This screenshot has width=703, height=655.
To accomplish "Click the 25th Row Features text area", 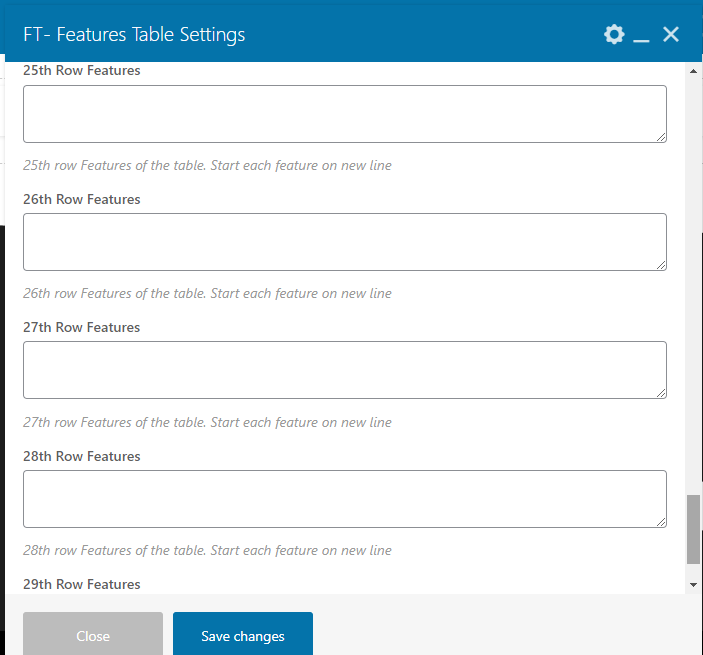I will tap(345, 114).
